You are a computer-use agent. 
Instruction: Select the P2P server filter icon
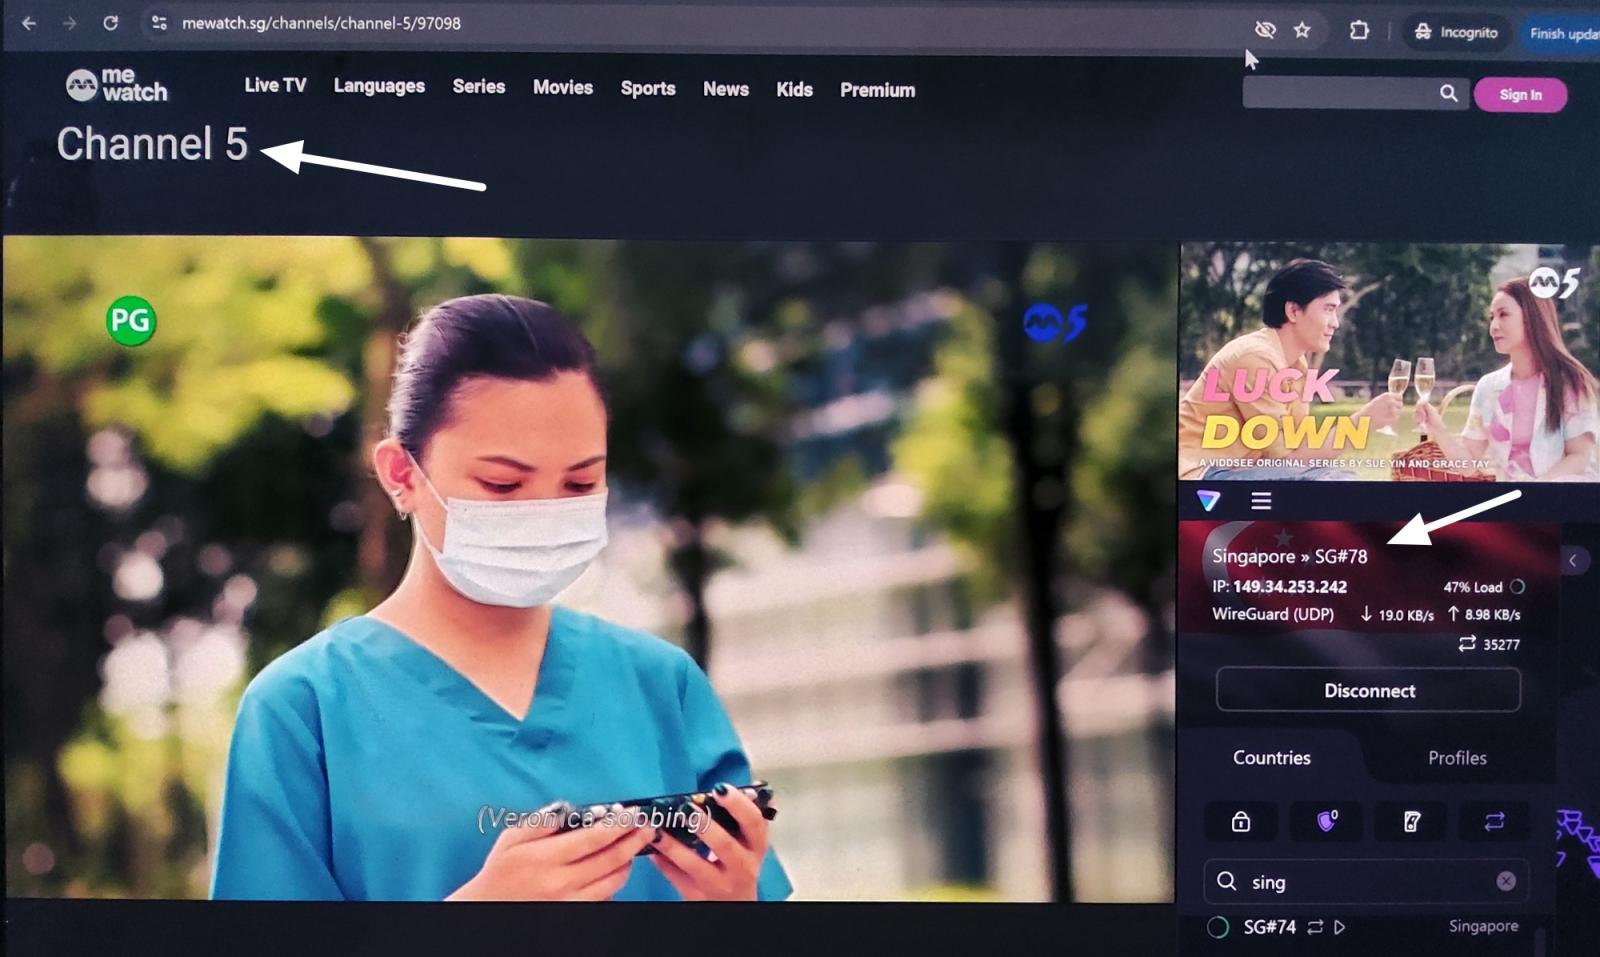(1412, 821)
